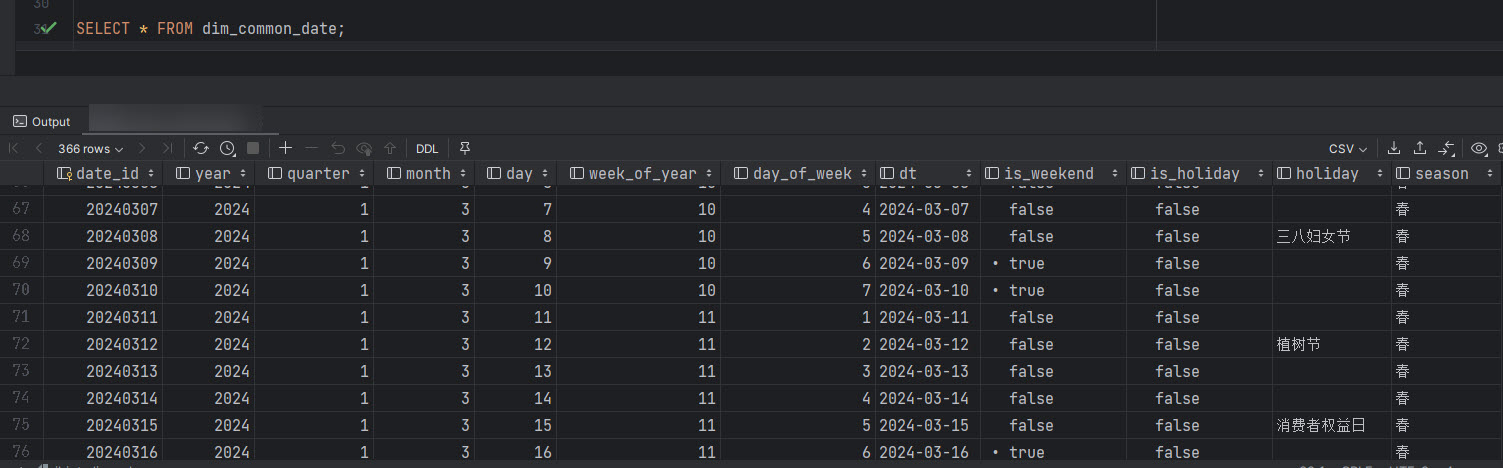Select dt value 2024-03-16

(924, 452)
